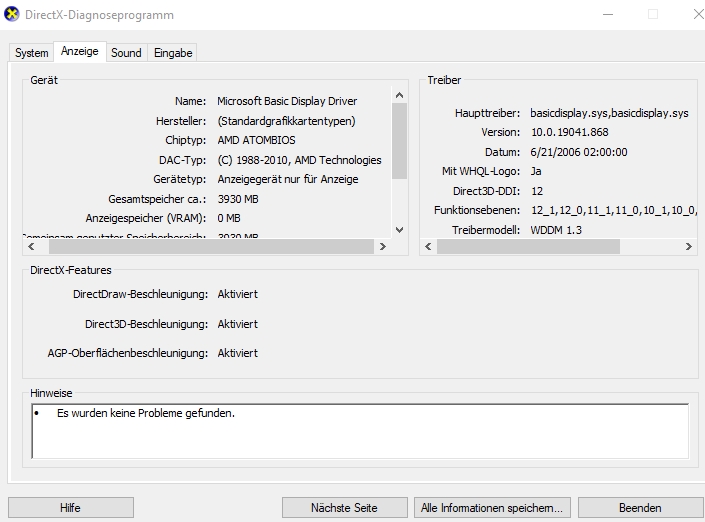The image size is (705, 522).
Task: Click Gerät panel scroll down arrow
Action: click(x=399, y=230)
